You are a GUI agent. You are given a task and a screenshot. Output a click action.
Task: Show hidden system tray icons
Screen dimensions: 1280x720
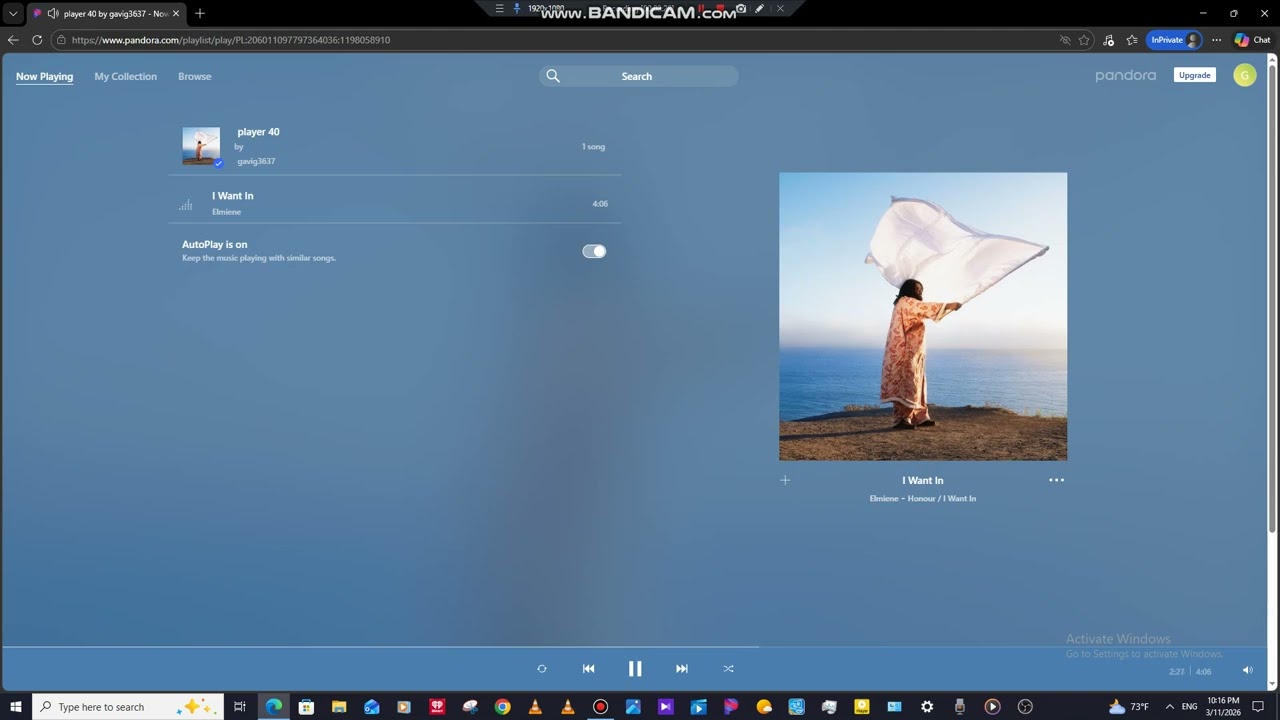1169,707
